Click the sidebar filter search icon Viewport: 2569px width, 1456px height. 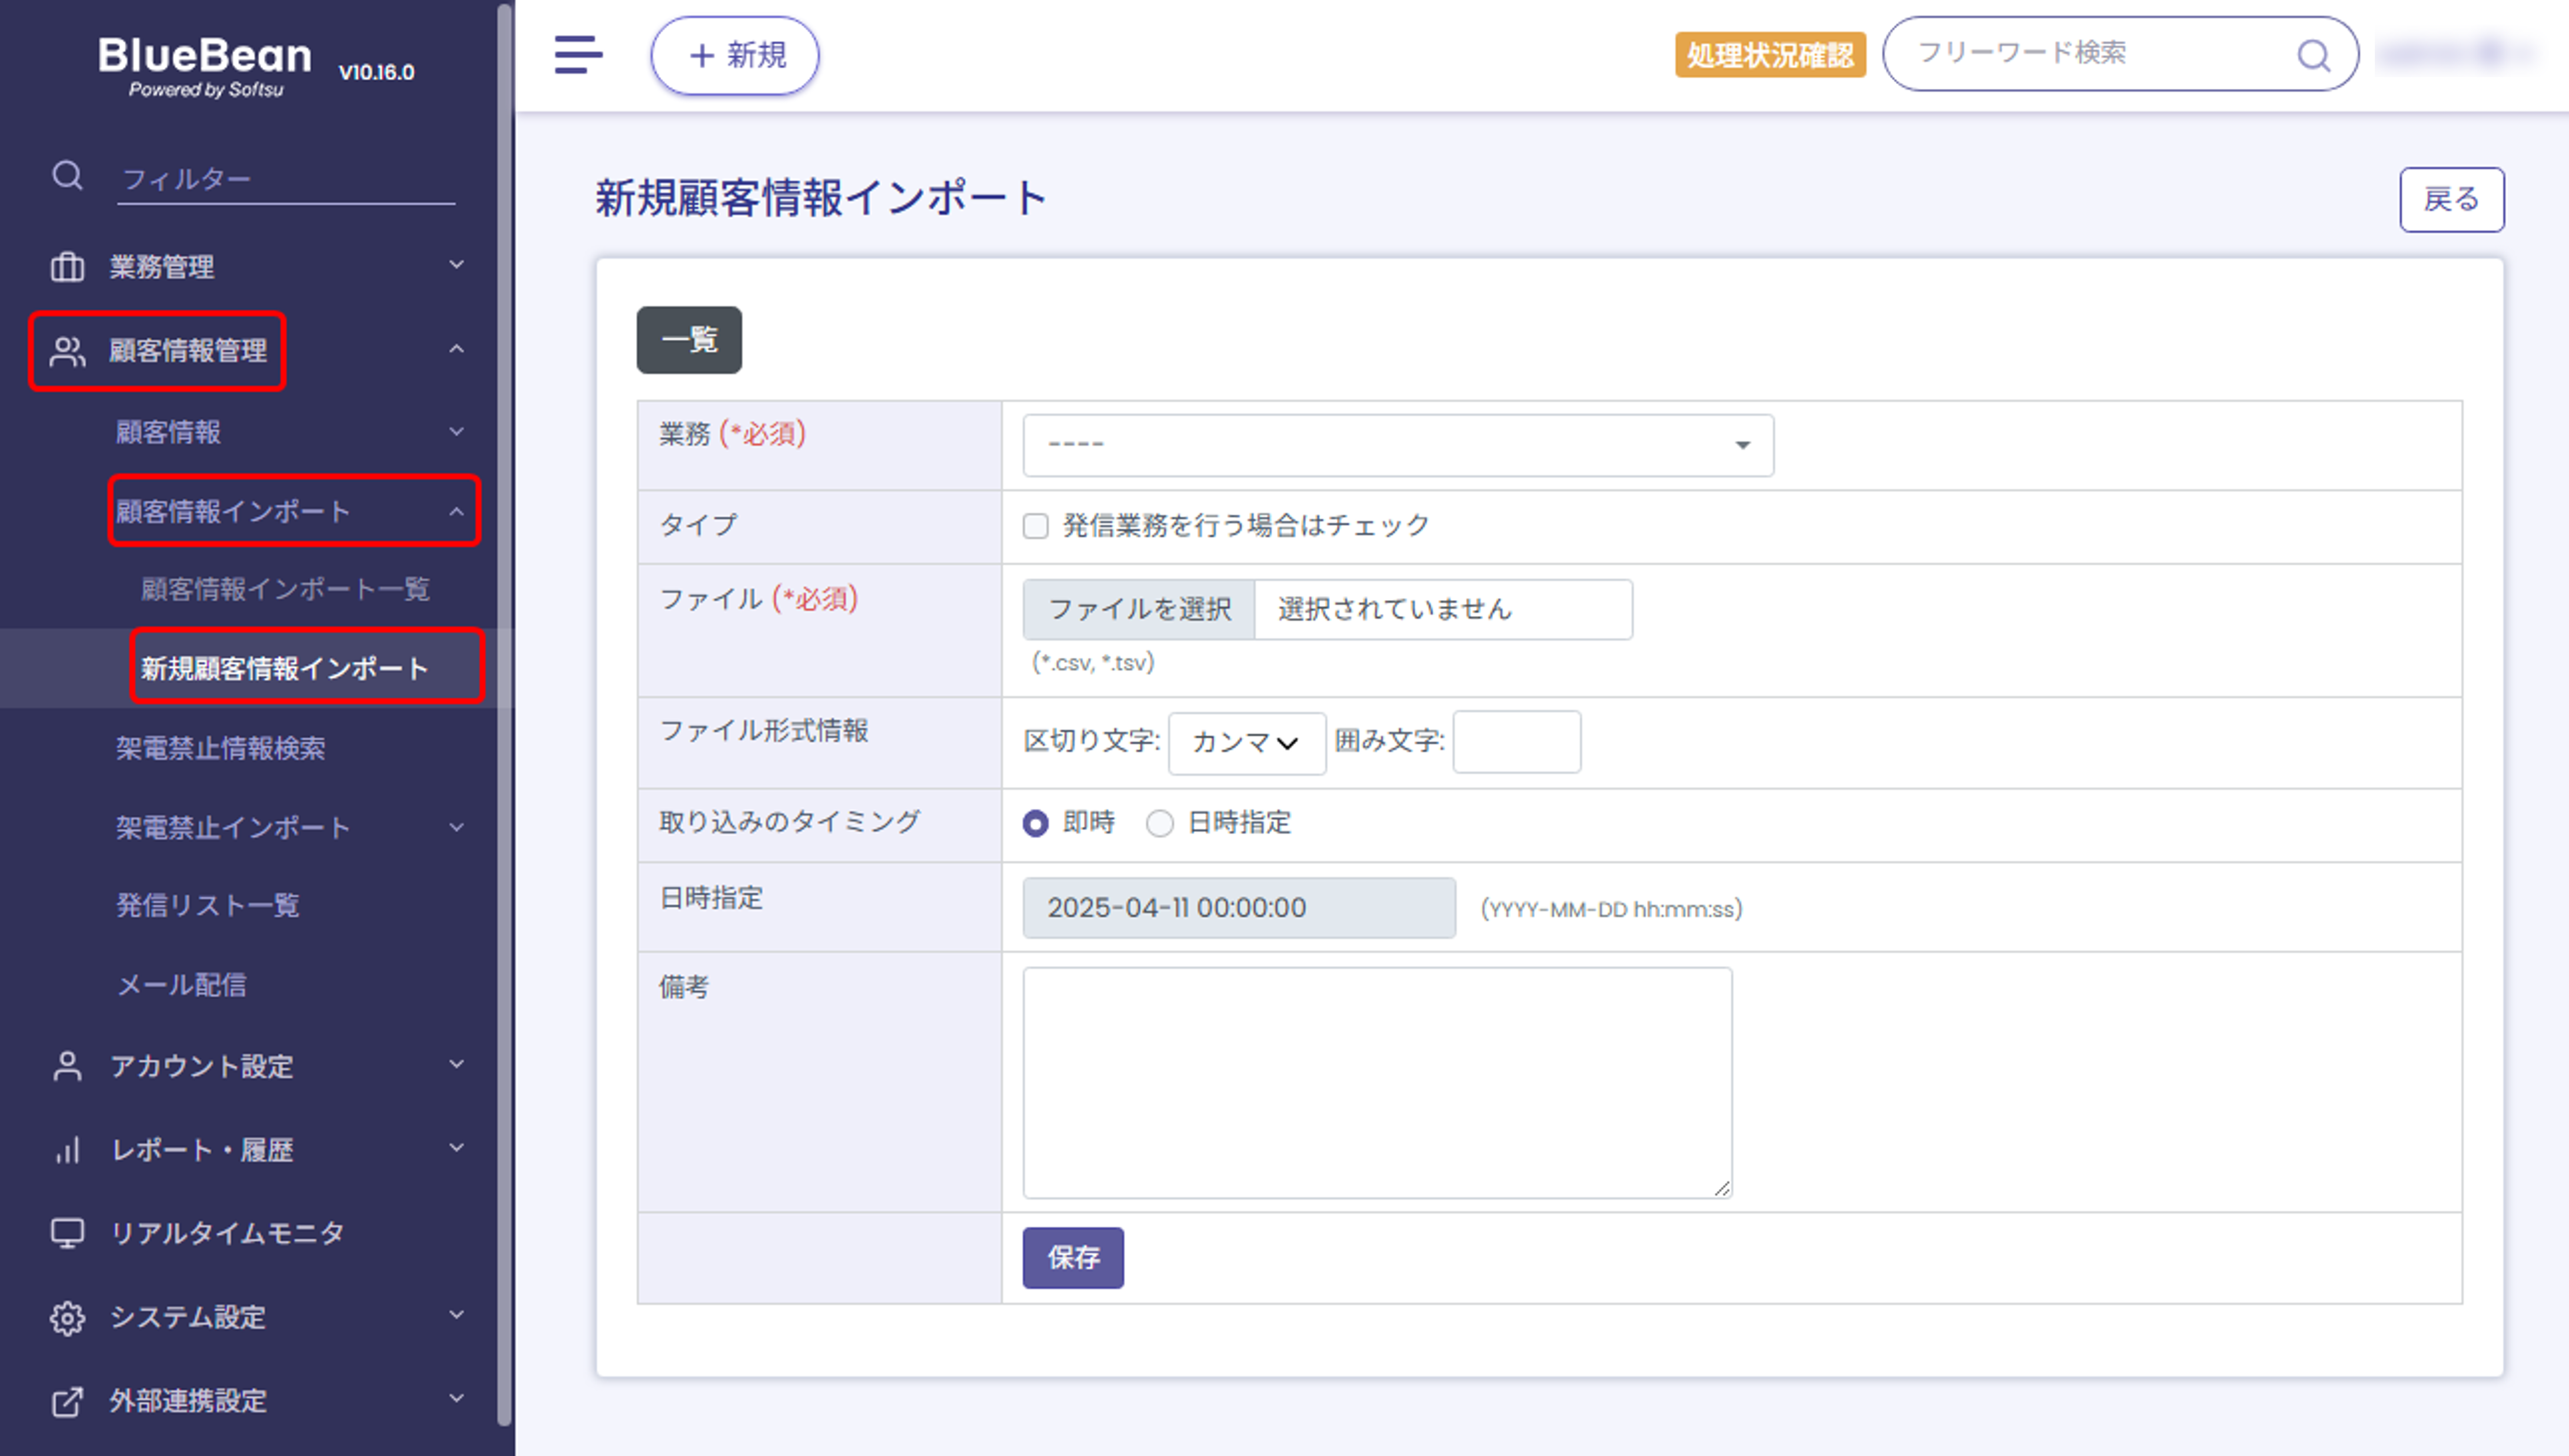coord(67,176)
